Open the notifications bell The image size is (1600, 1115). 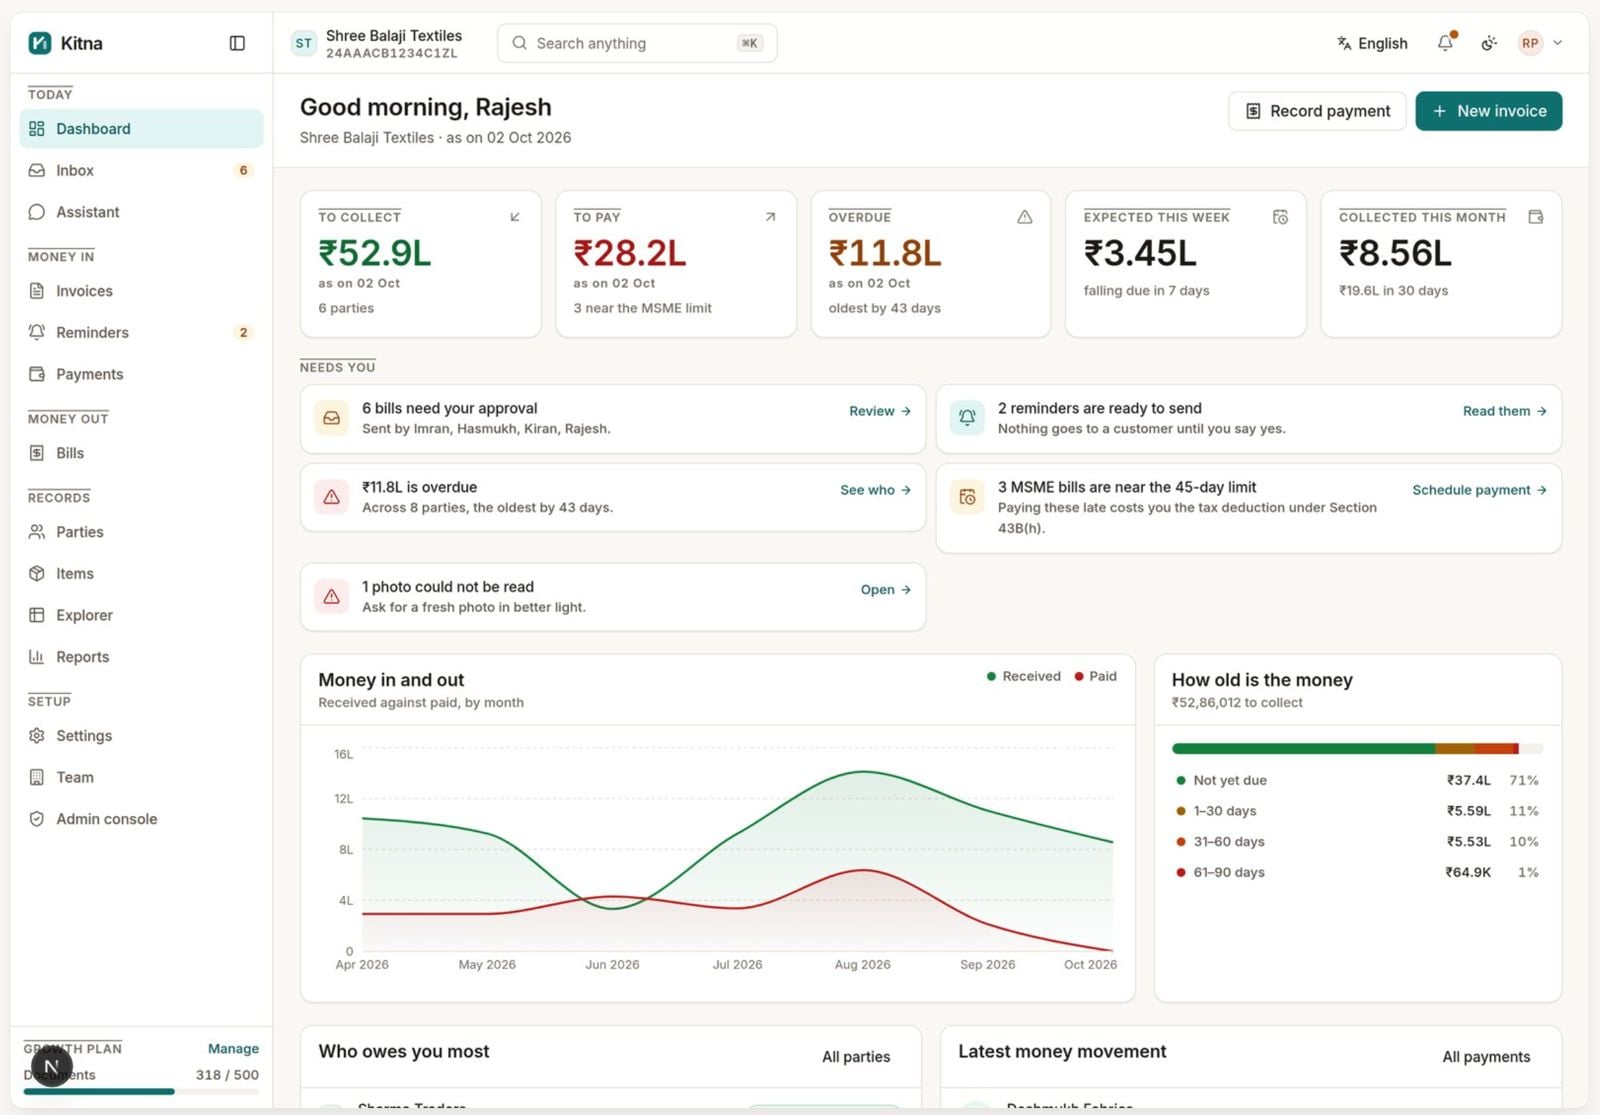(1445, 43)
